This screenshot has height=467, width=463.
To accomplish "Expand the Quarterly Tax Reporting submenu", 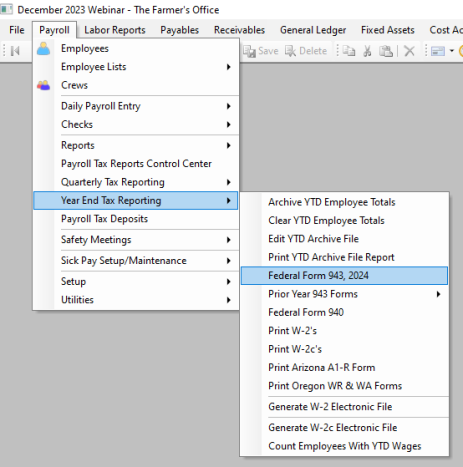I will [136, 182].
